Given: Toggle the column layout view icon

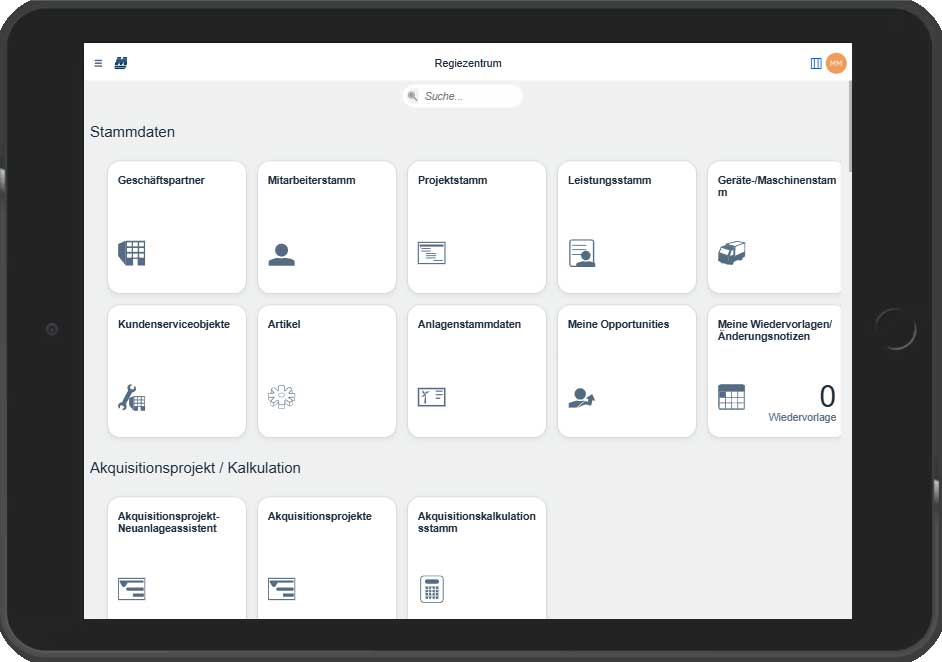Looking at the screenshot, I should pyautogui.click(x=816, y=63).
